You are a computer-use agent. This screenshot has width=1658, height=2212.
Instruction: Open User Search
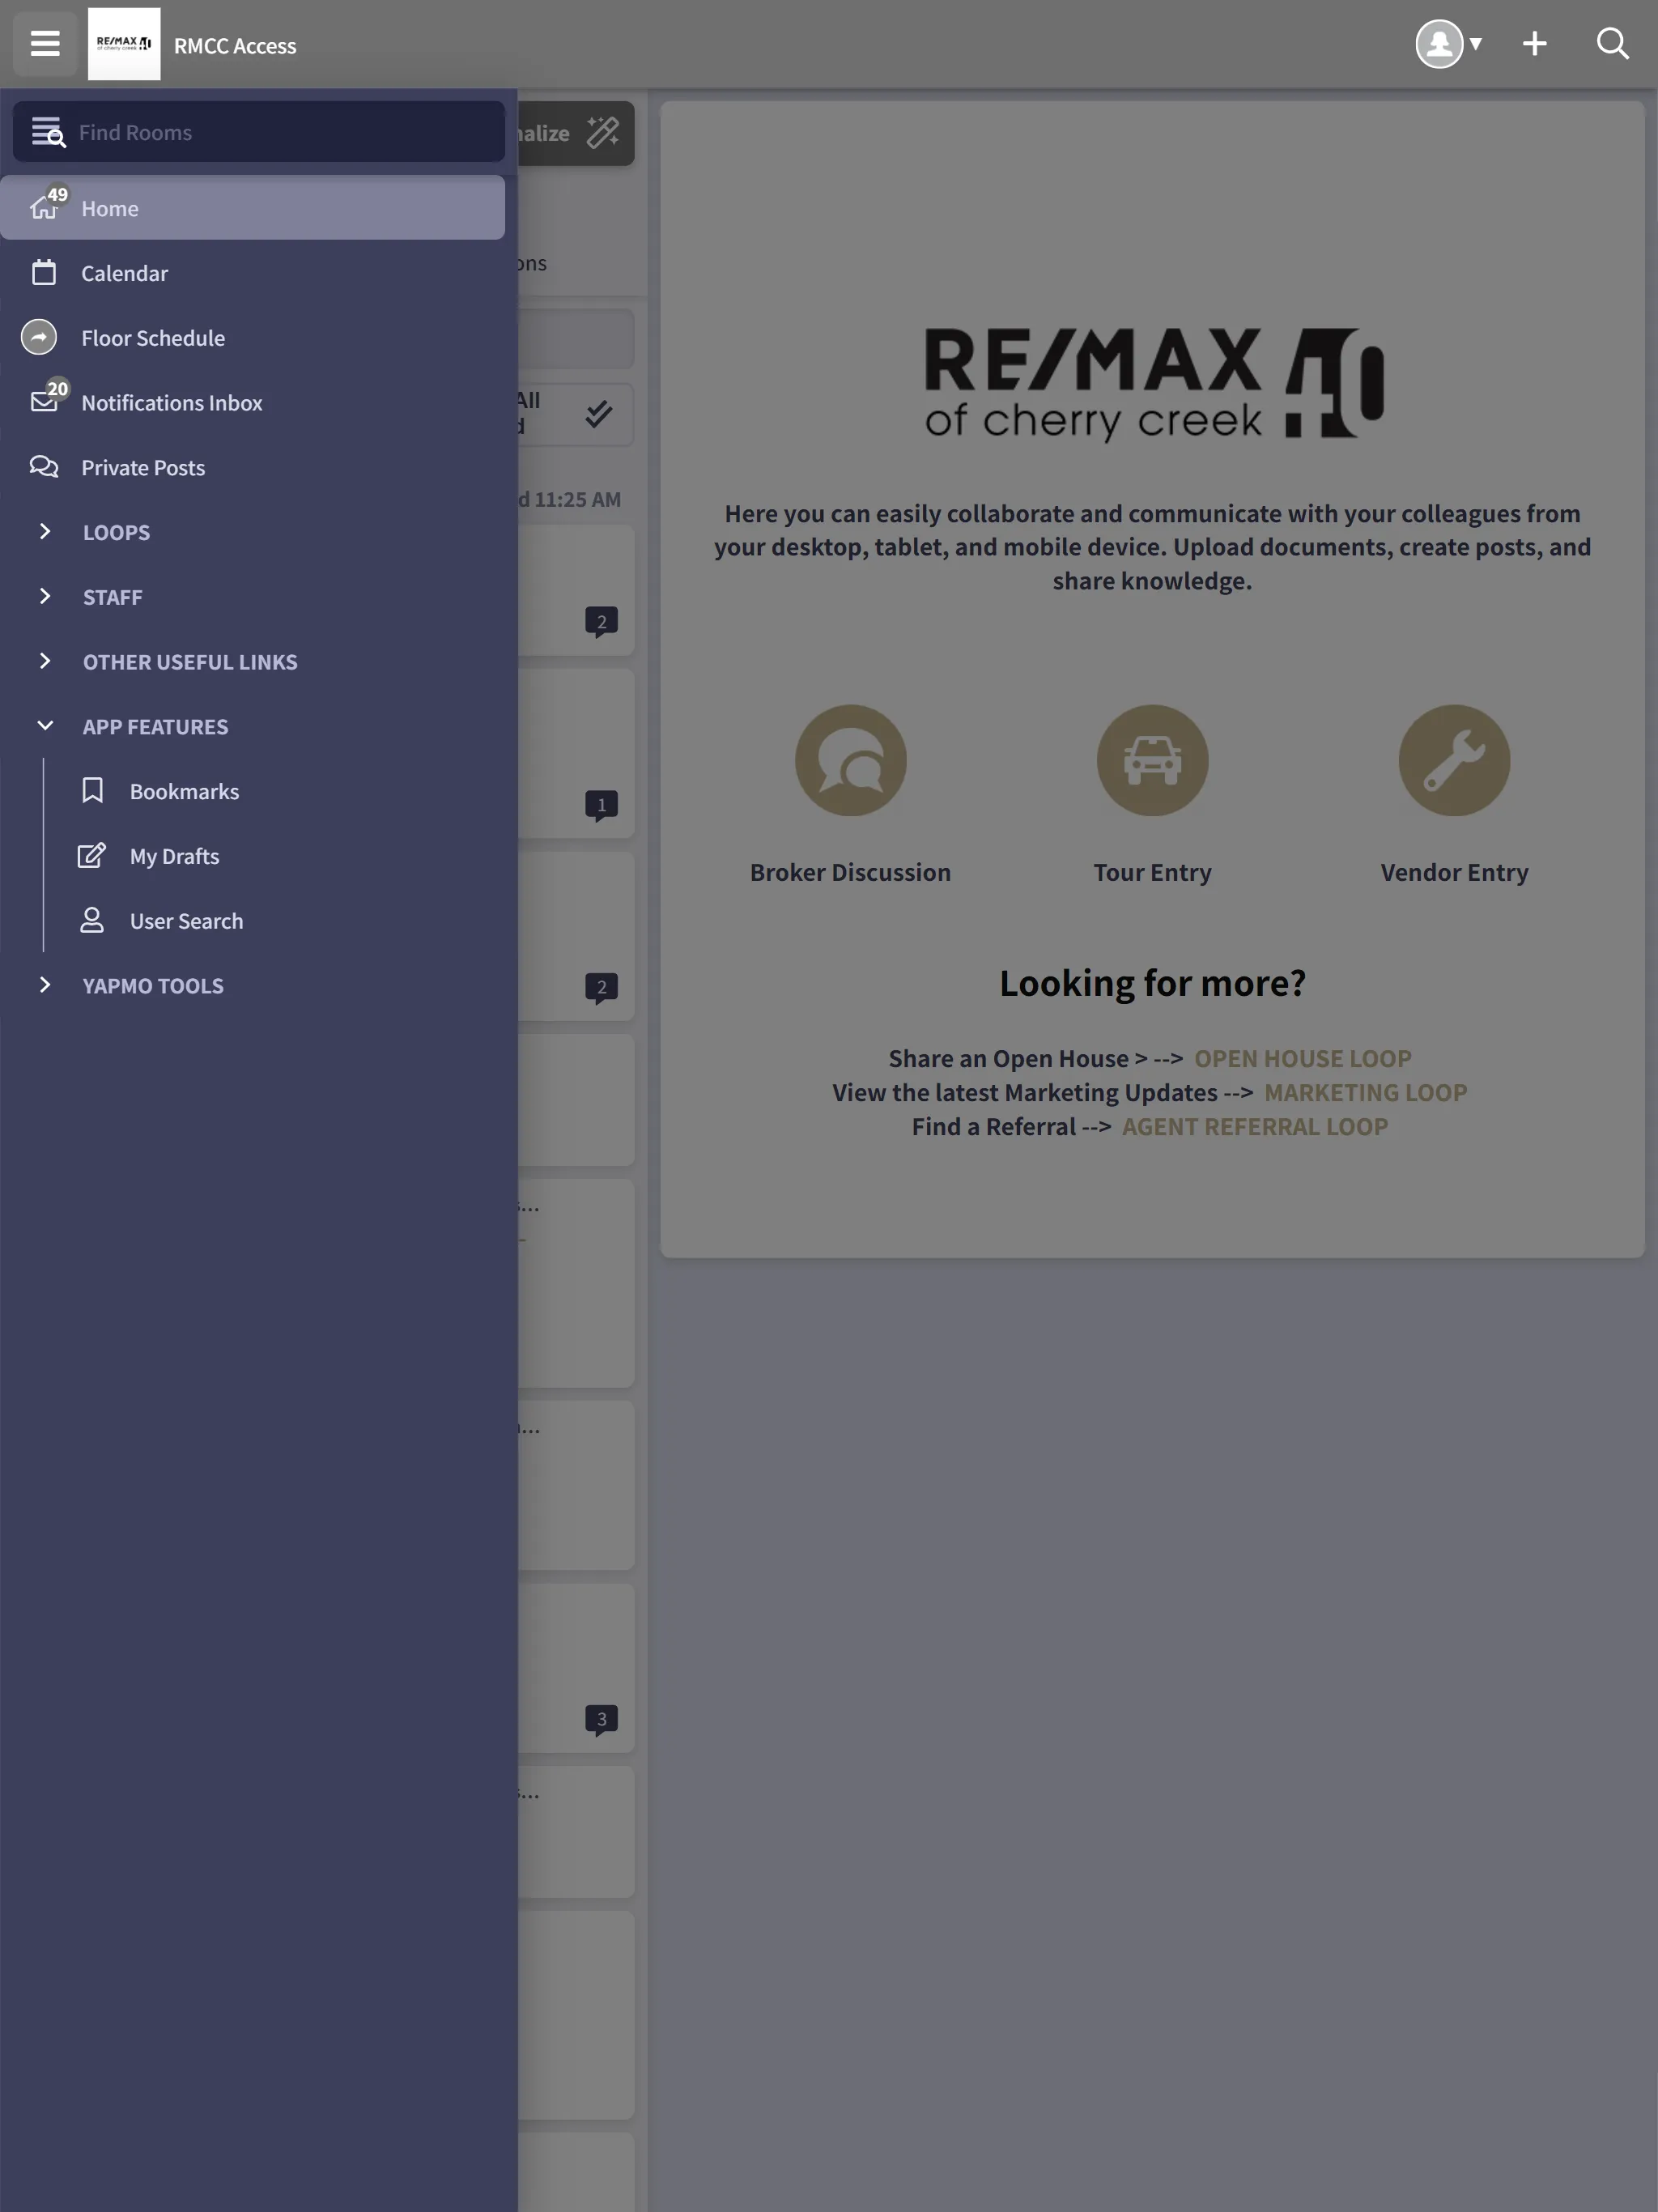pos(275,921)
